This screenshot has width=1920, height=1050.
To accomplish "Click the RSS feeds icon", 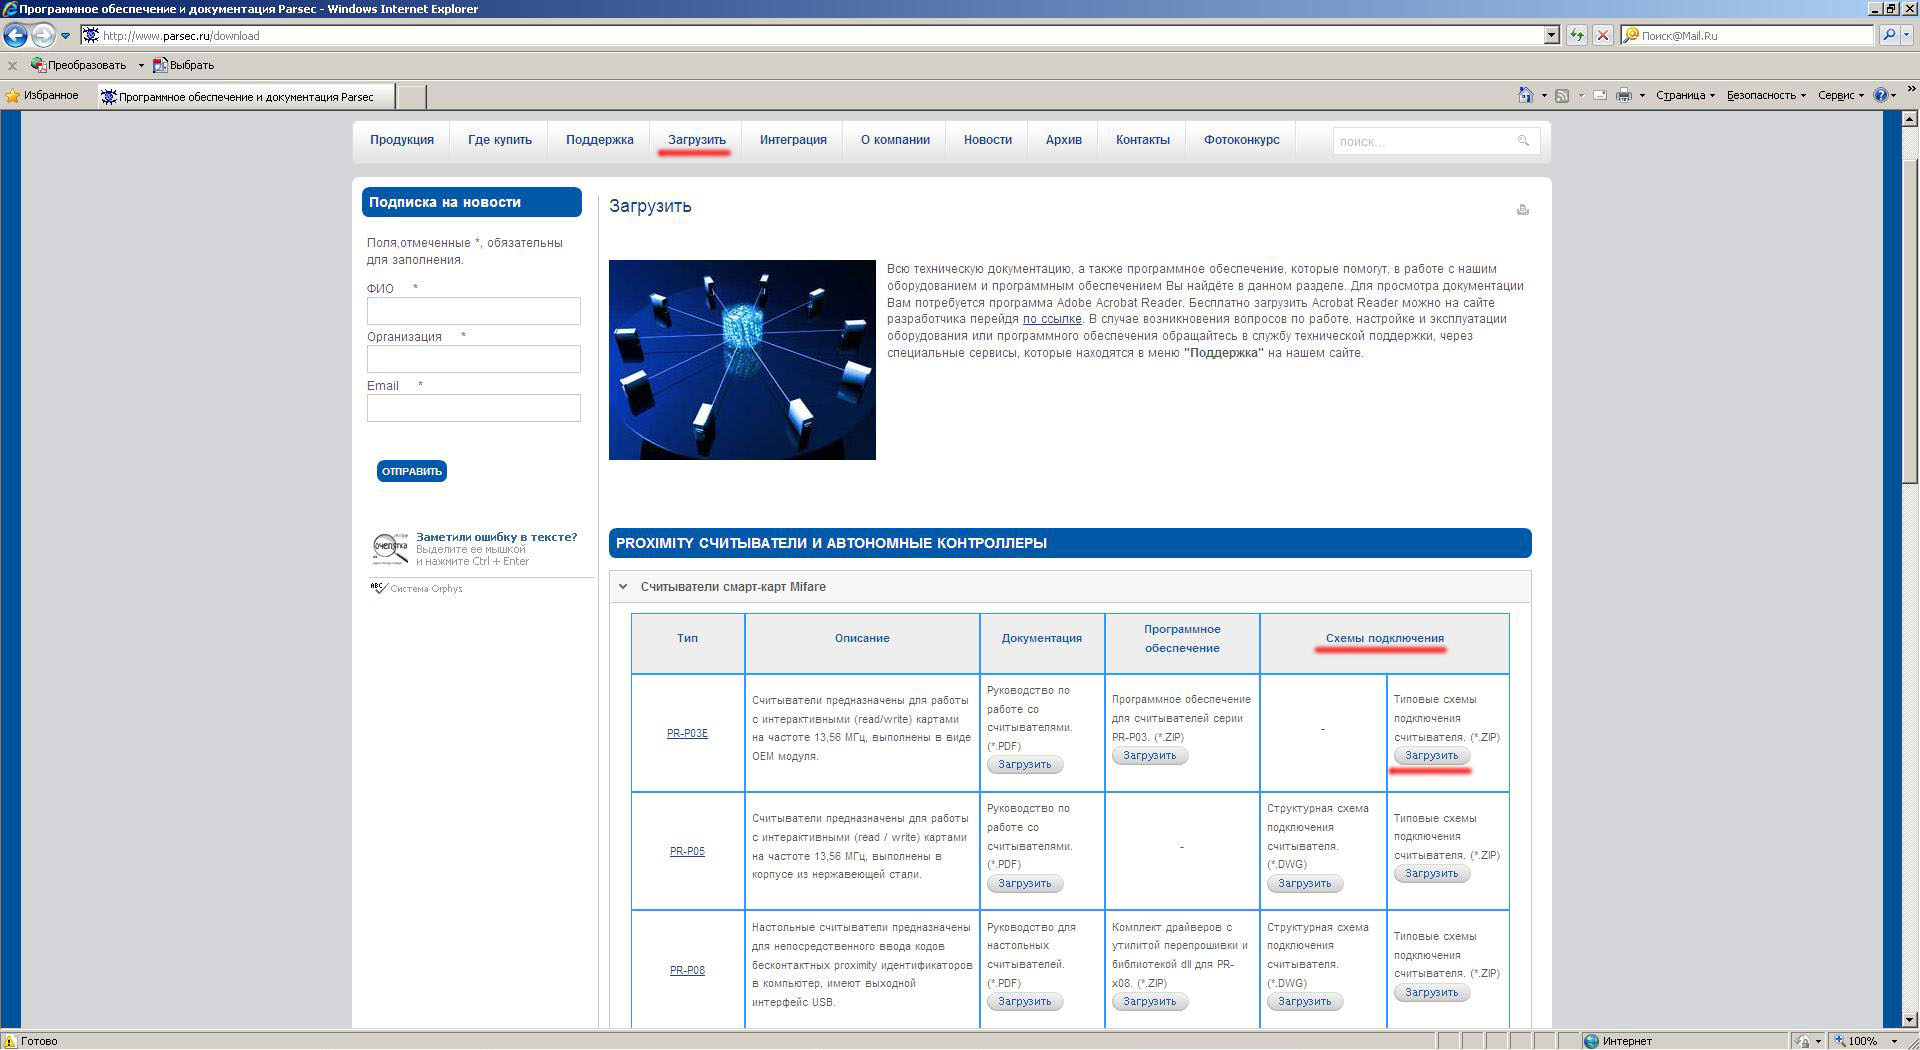I will (x=1562, y=95).
